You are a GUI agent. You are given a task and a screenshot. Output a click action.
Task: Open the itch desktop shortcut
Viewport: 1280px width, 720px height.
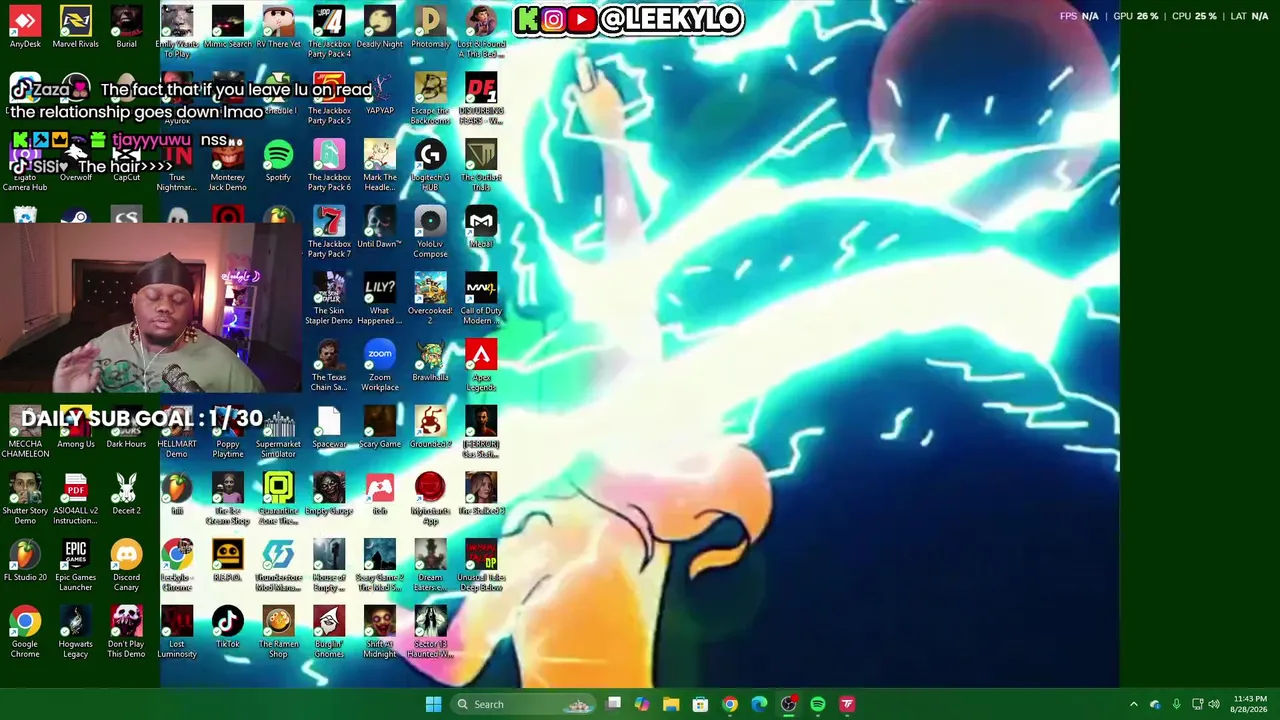click(x=380, y=495)
